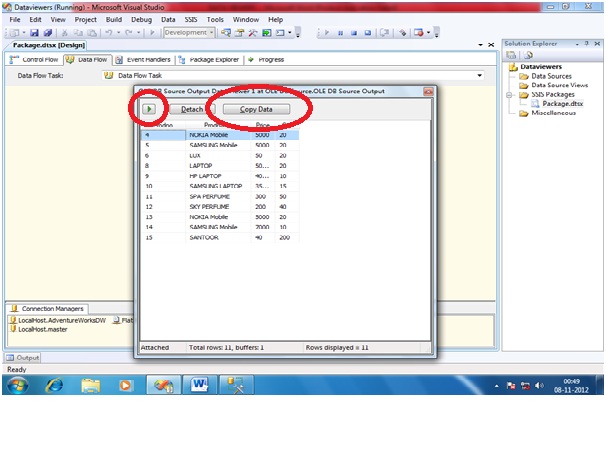Click the Copy Data button
Viewport: 606px width, 455px height.
pyautogui.click(x=264, y=108)
